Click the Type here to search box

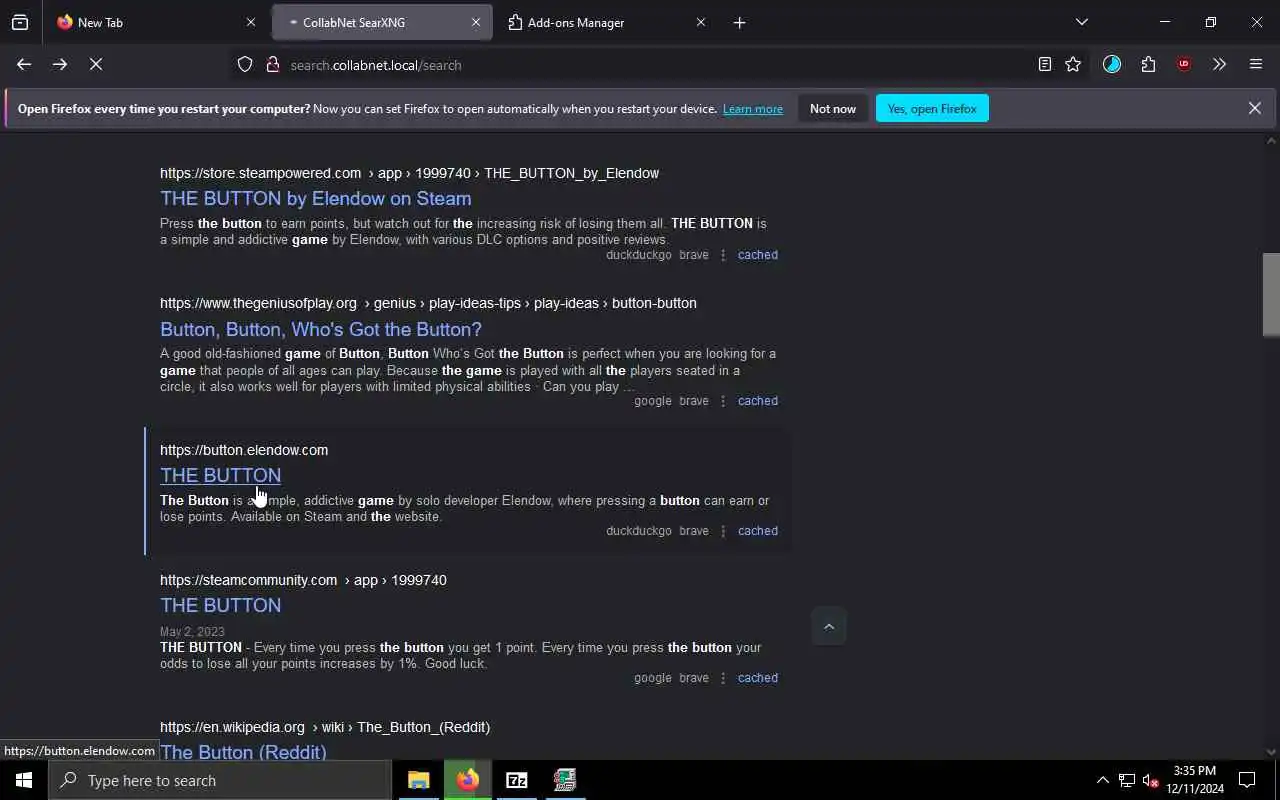[x=220, y=780]
